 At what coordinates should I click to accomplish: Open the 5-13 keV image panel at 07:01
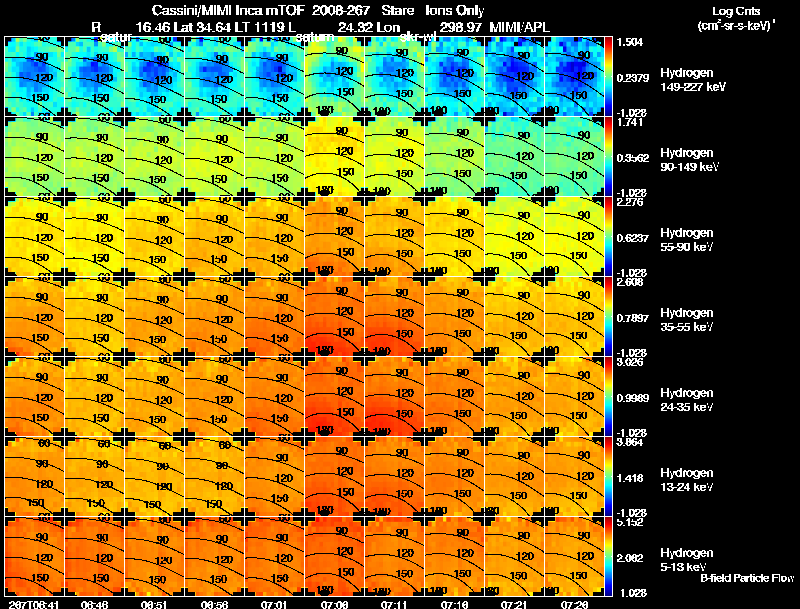(274, 556)
